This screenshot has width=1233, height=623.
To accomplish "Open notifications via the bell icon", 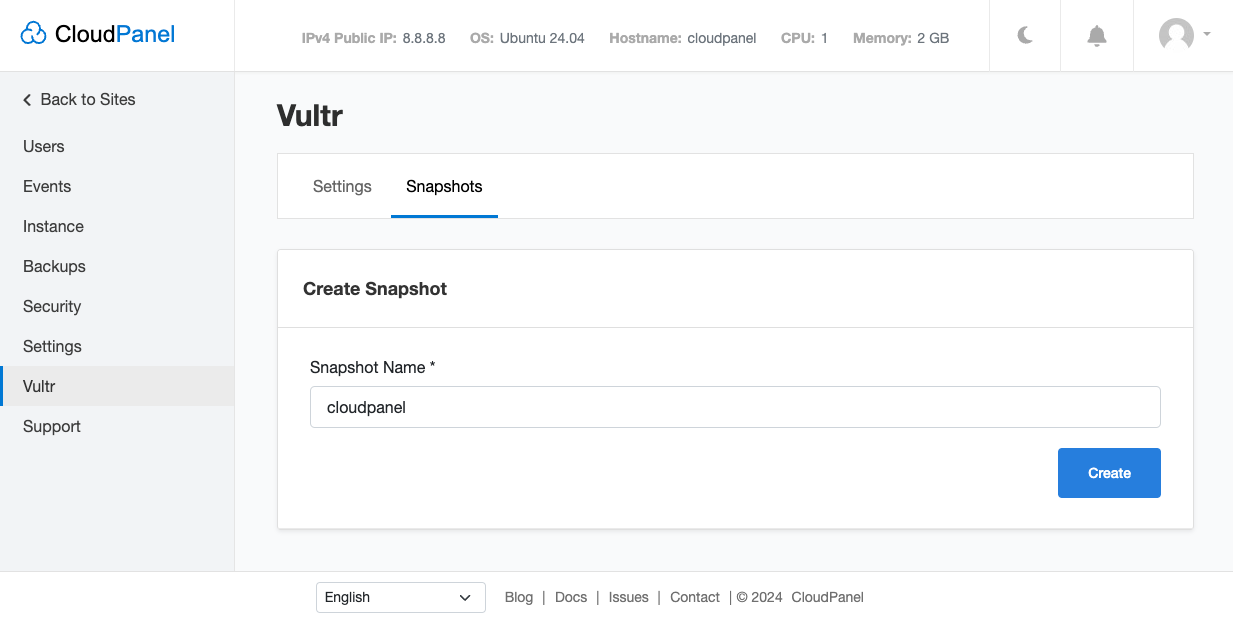I will (1096, 35).
